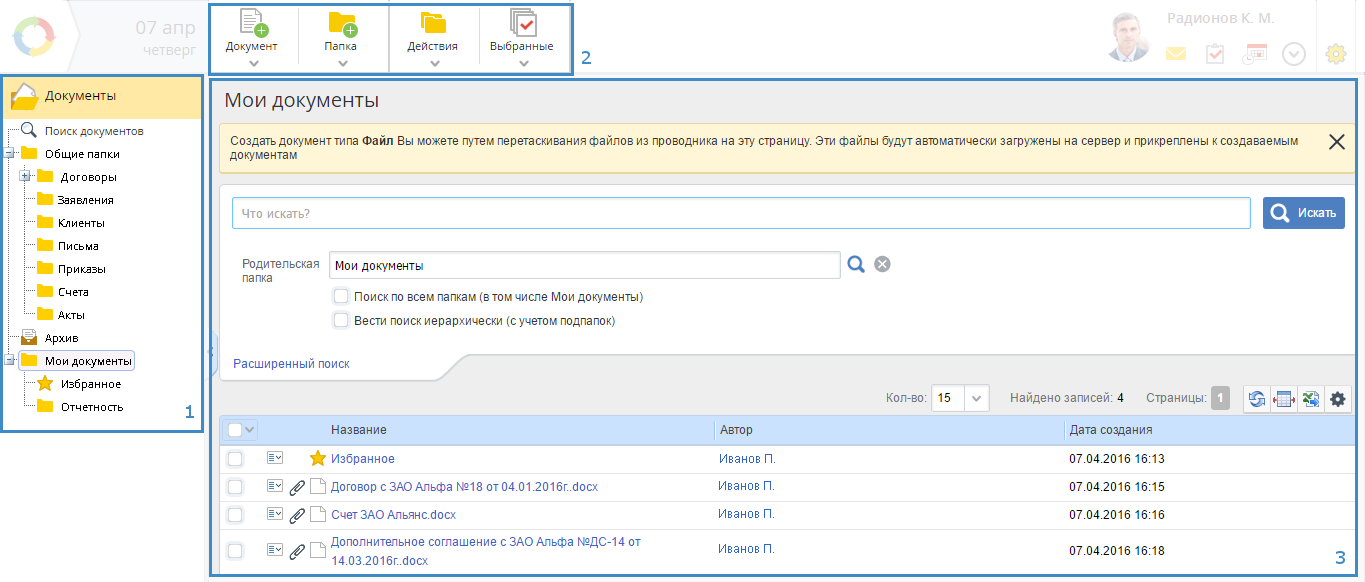Clear the parent folder field with the grey X icon
Image resolution: width=1365 pixels, height=582 pixels.
pos(882,264)
